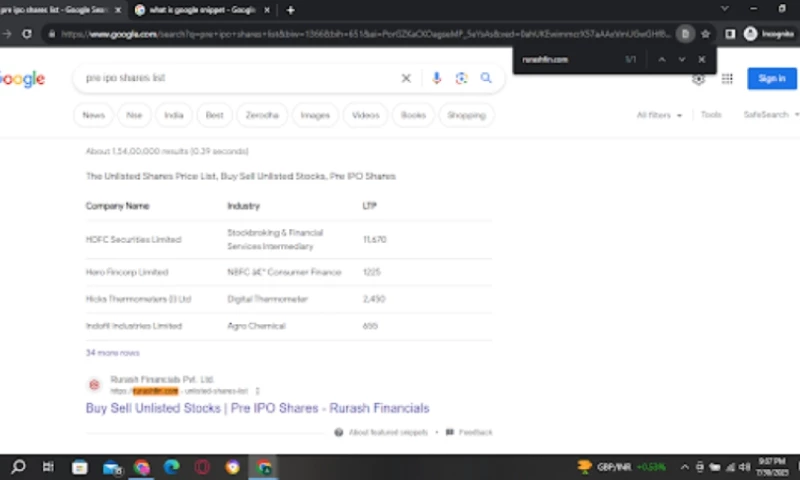
Task: Start voice search with microphone icon
Action: pos(436,78)
